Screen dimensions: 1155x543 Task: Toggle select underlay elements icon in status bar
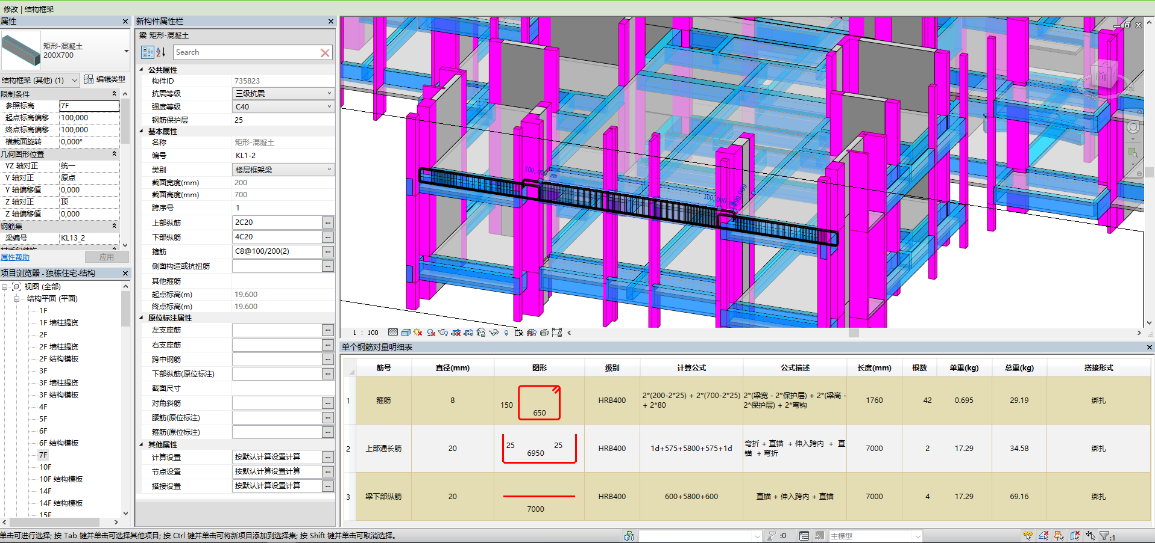point(1044,536)
